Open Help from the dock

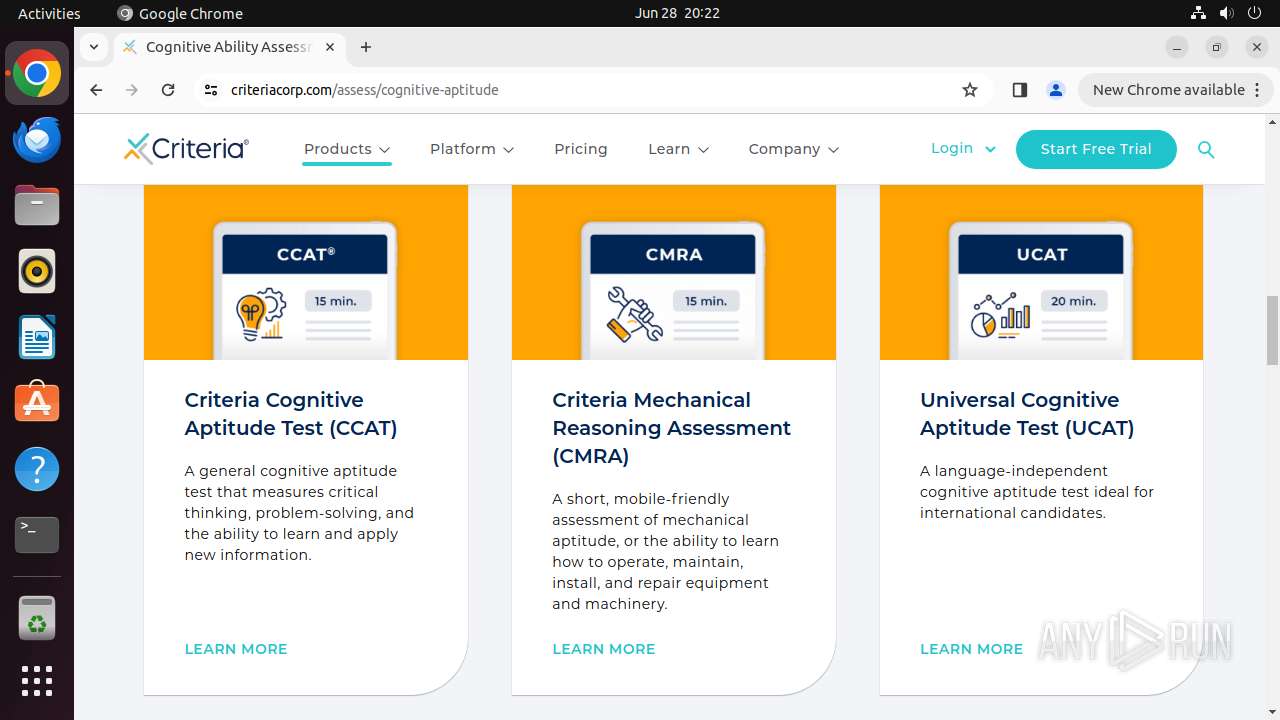click(37, 469)
